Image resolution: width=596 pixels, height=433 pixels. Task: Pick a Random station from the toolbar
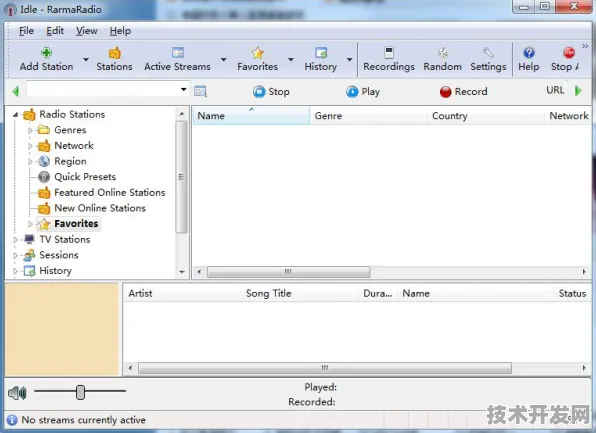tap(442, 59)
